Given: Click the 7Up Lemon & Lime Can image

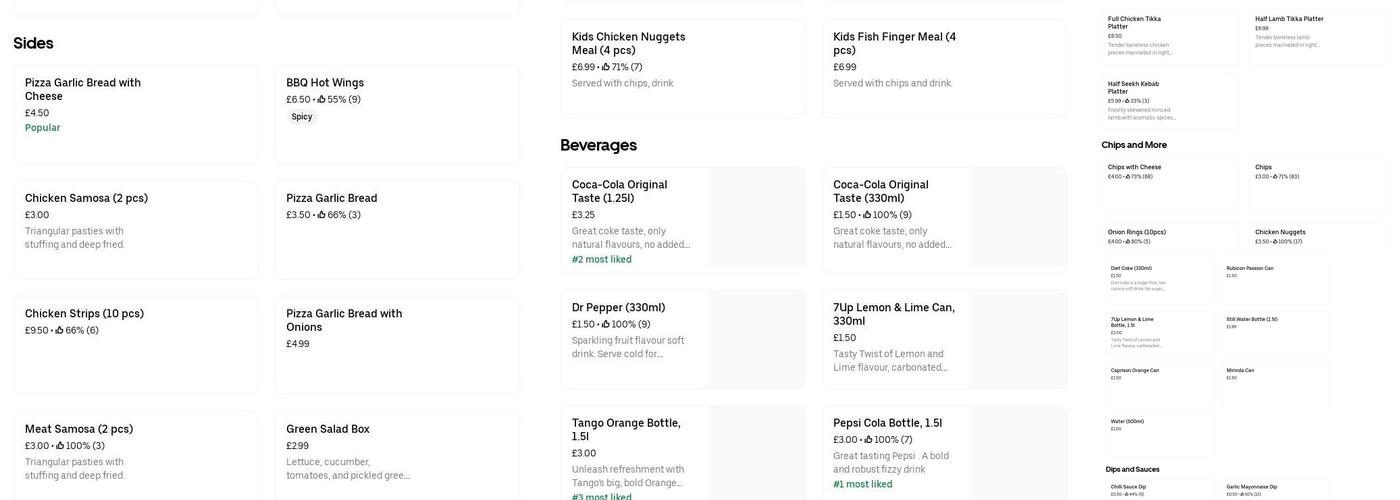Looking at the screenshot, I should pos(1017,340).
